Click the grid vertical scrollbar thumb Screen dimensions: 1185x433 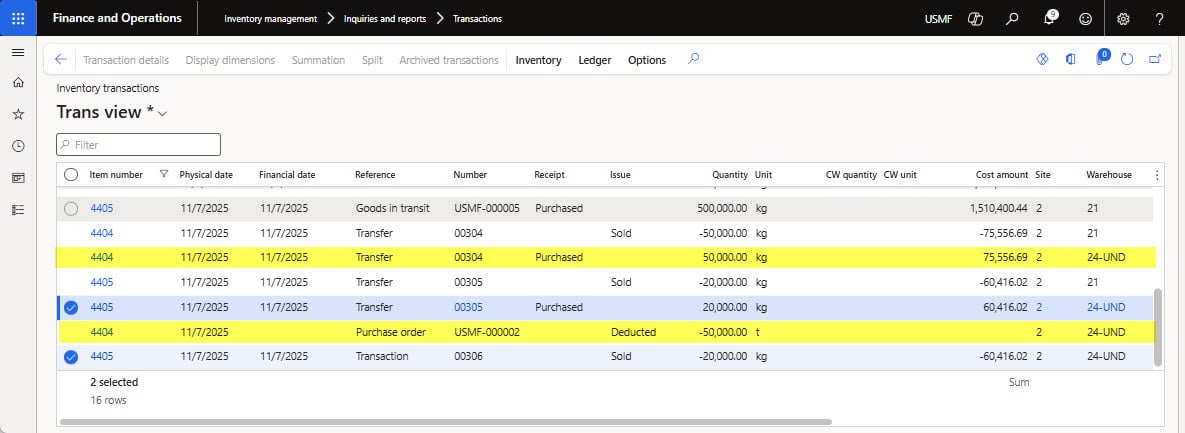[x=1158, y=327]
